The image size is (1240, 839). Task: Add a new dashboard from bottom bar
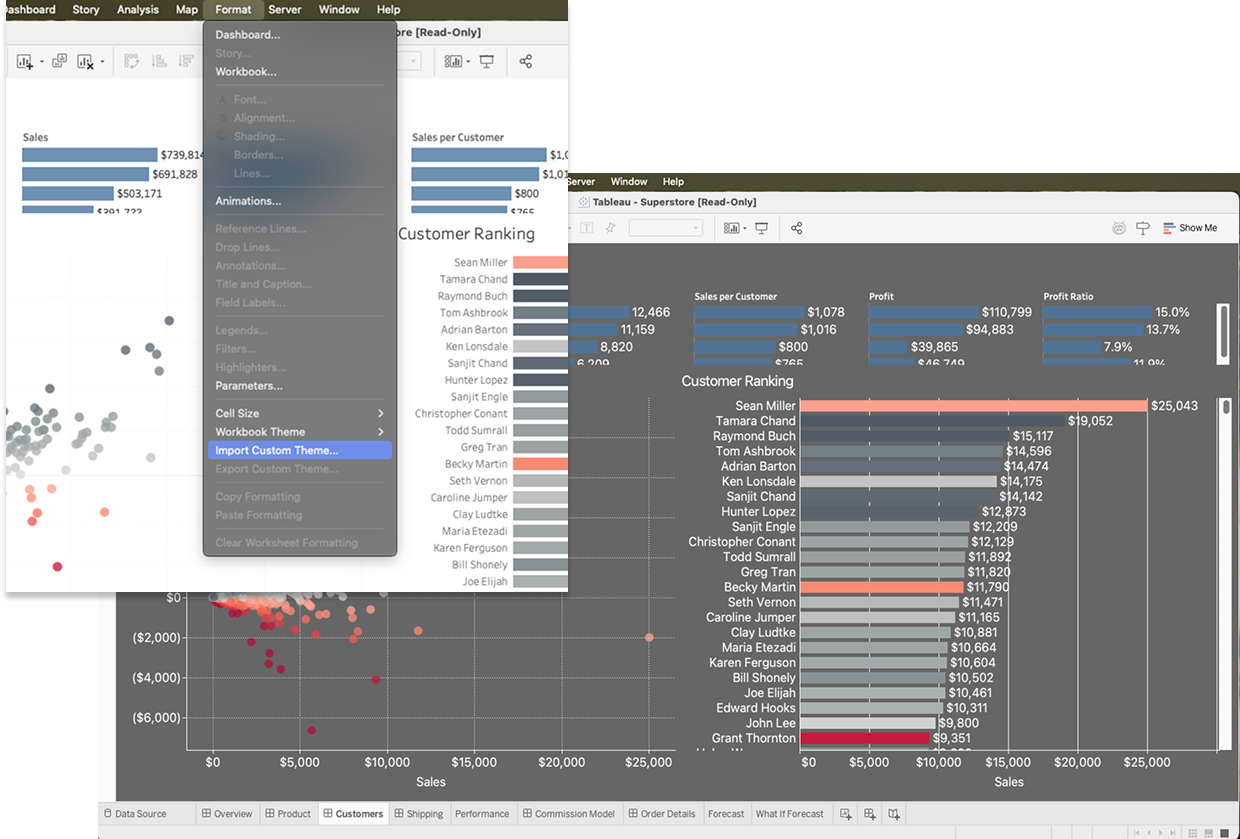click(870, 814)
